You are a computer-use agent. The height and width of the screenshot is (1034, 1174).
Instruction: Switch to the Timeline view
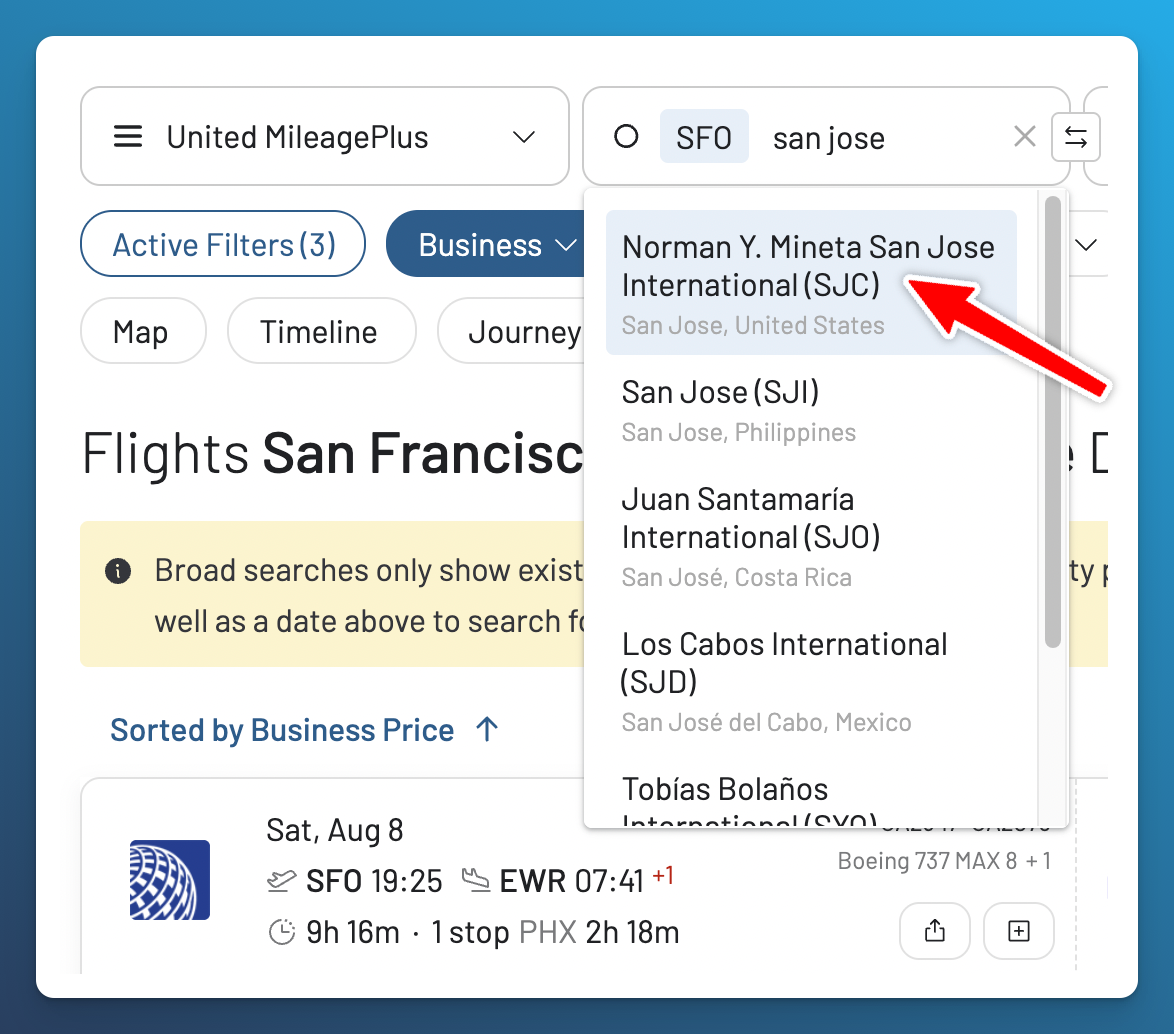[321, 331]
